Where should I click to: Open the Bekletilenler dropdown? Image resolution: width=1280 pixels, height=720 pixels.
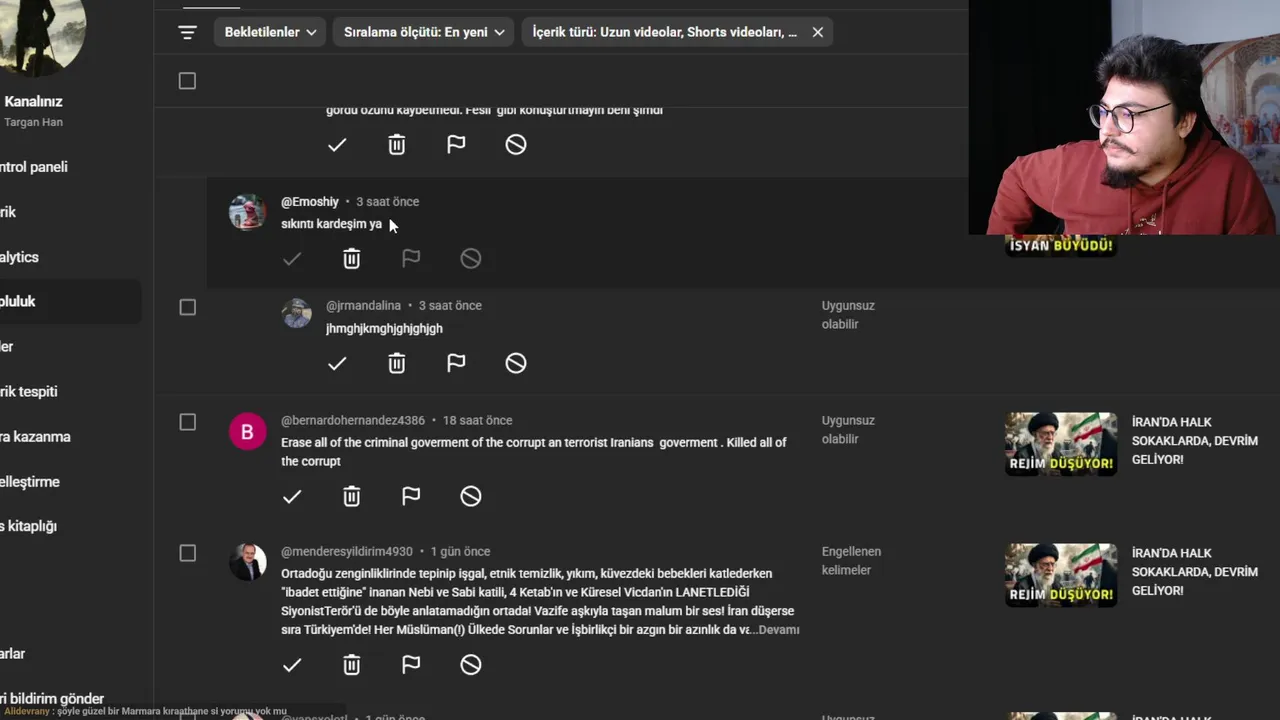pos(270,32)
